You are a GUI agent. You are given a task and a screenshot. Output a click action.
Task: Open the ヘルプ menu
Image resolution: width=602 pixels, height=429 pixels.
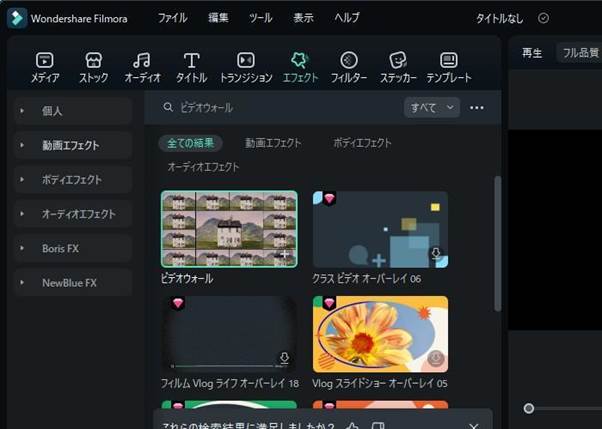coord(347,18)
